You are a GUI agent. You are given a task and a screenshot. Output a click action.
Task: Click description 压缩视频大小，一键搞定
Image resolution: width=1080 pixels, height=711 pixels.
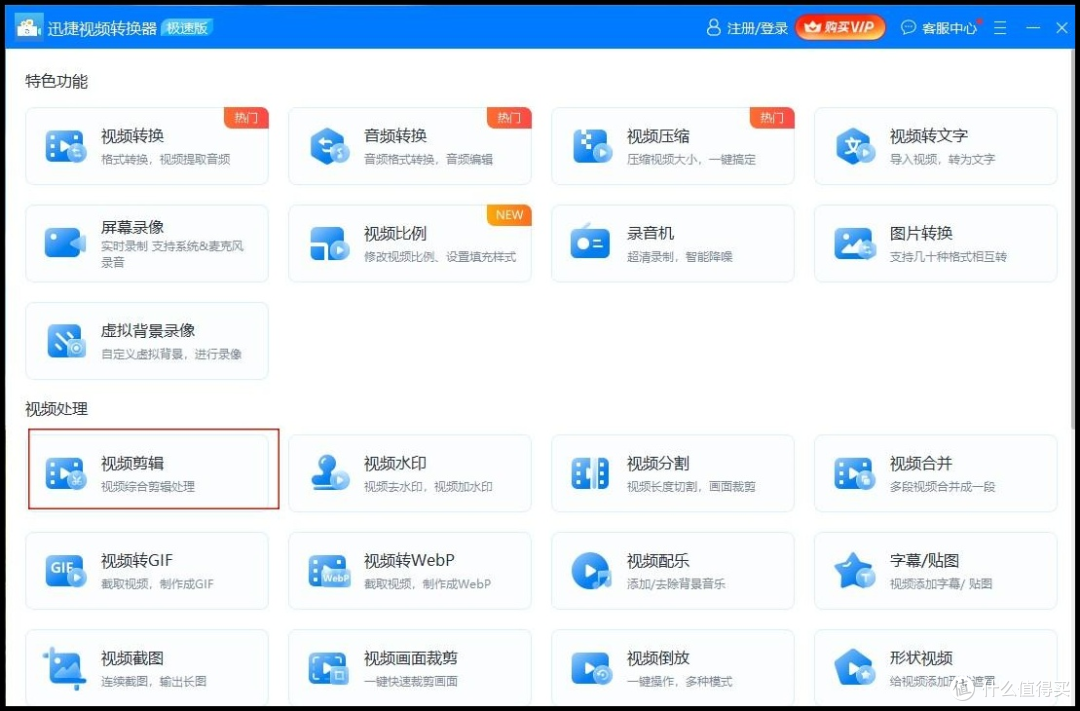[x=692, y=159]
